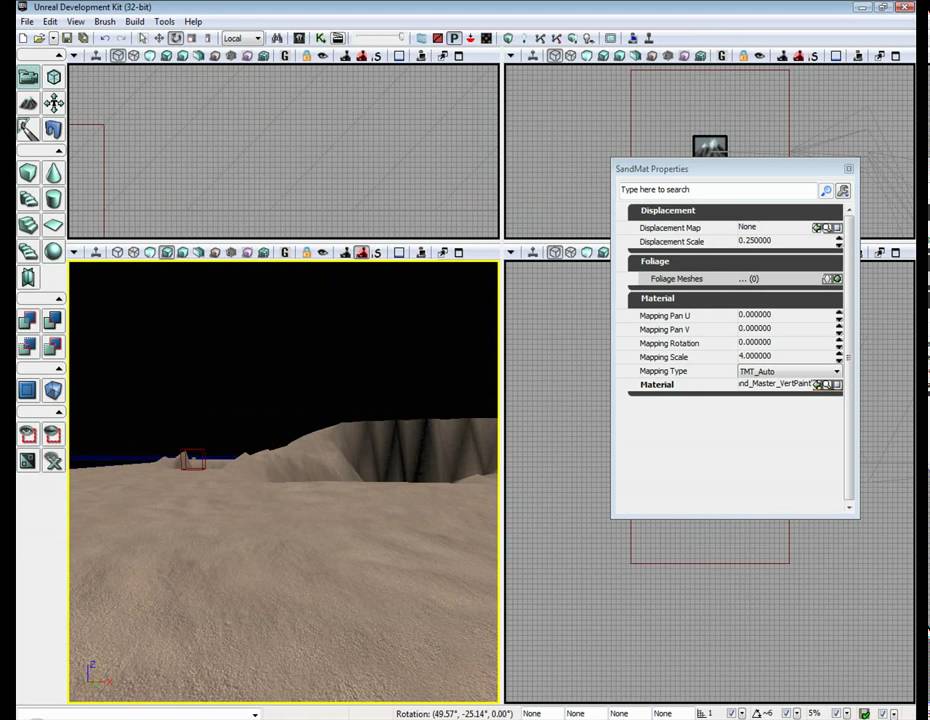Choose the Mesh Paint brush tool
This screenshot has width=930, height=720.
point(28,129)
